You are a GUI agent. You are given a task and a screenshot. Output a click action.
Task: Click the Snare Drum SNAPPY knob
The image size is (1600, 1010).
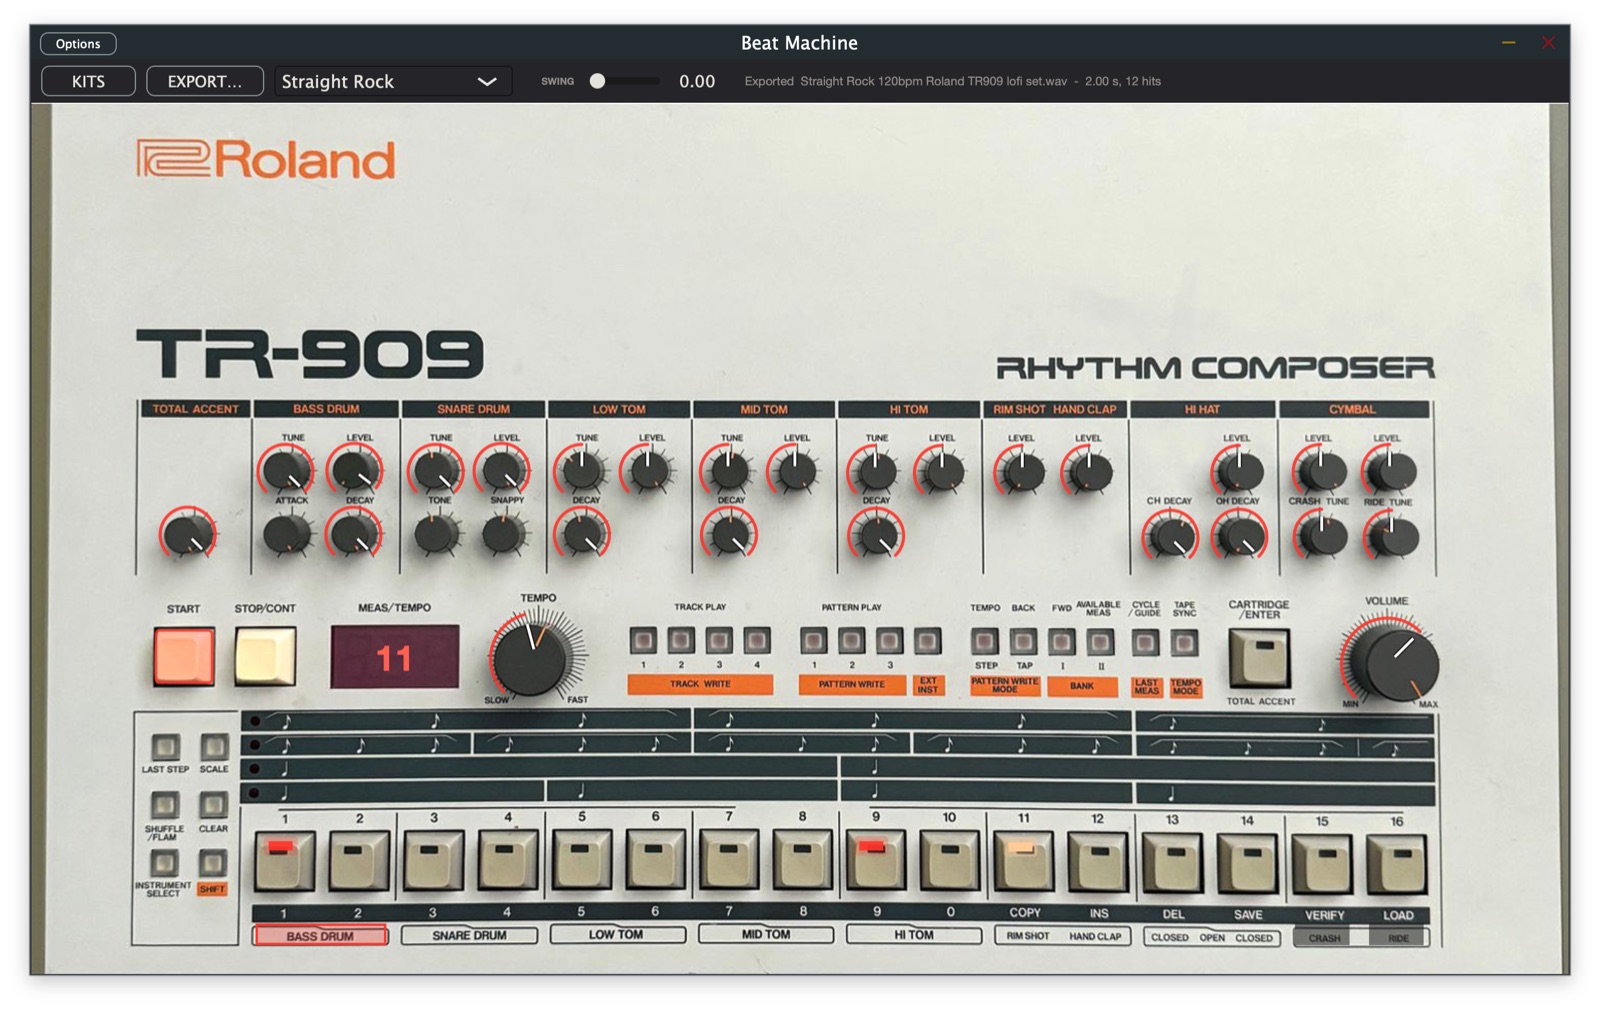click(x=503, y=533)
